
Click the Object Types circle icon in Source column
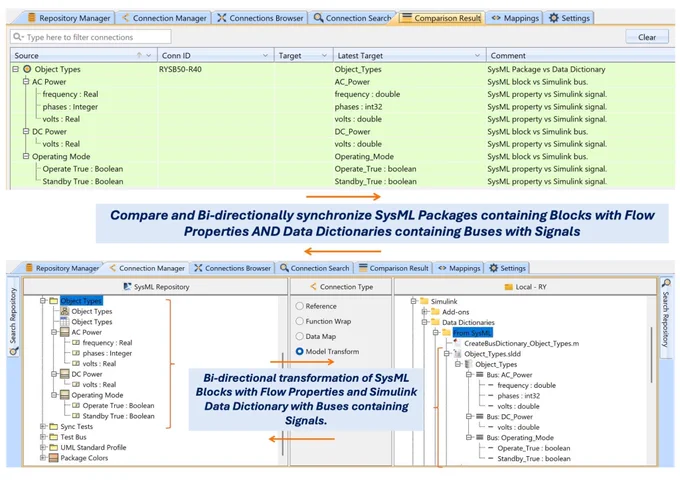pos(27,69)
